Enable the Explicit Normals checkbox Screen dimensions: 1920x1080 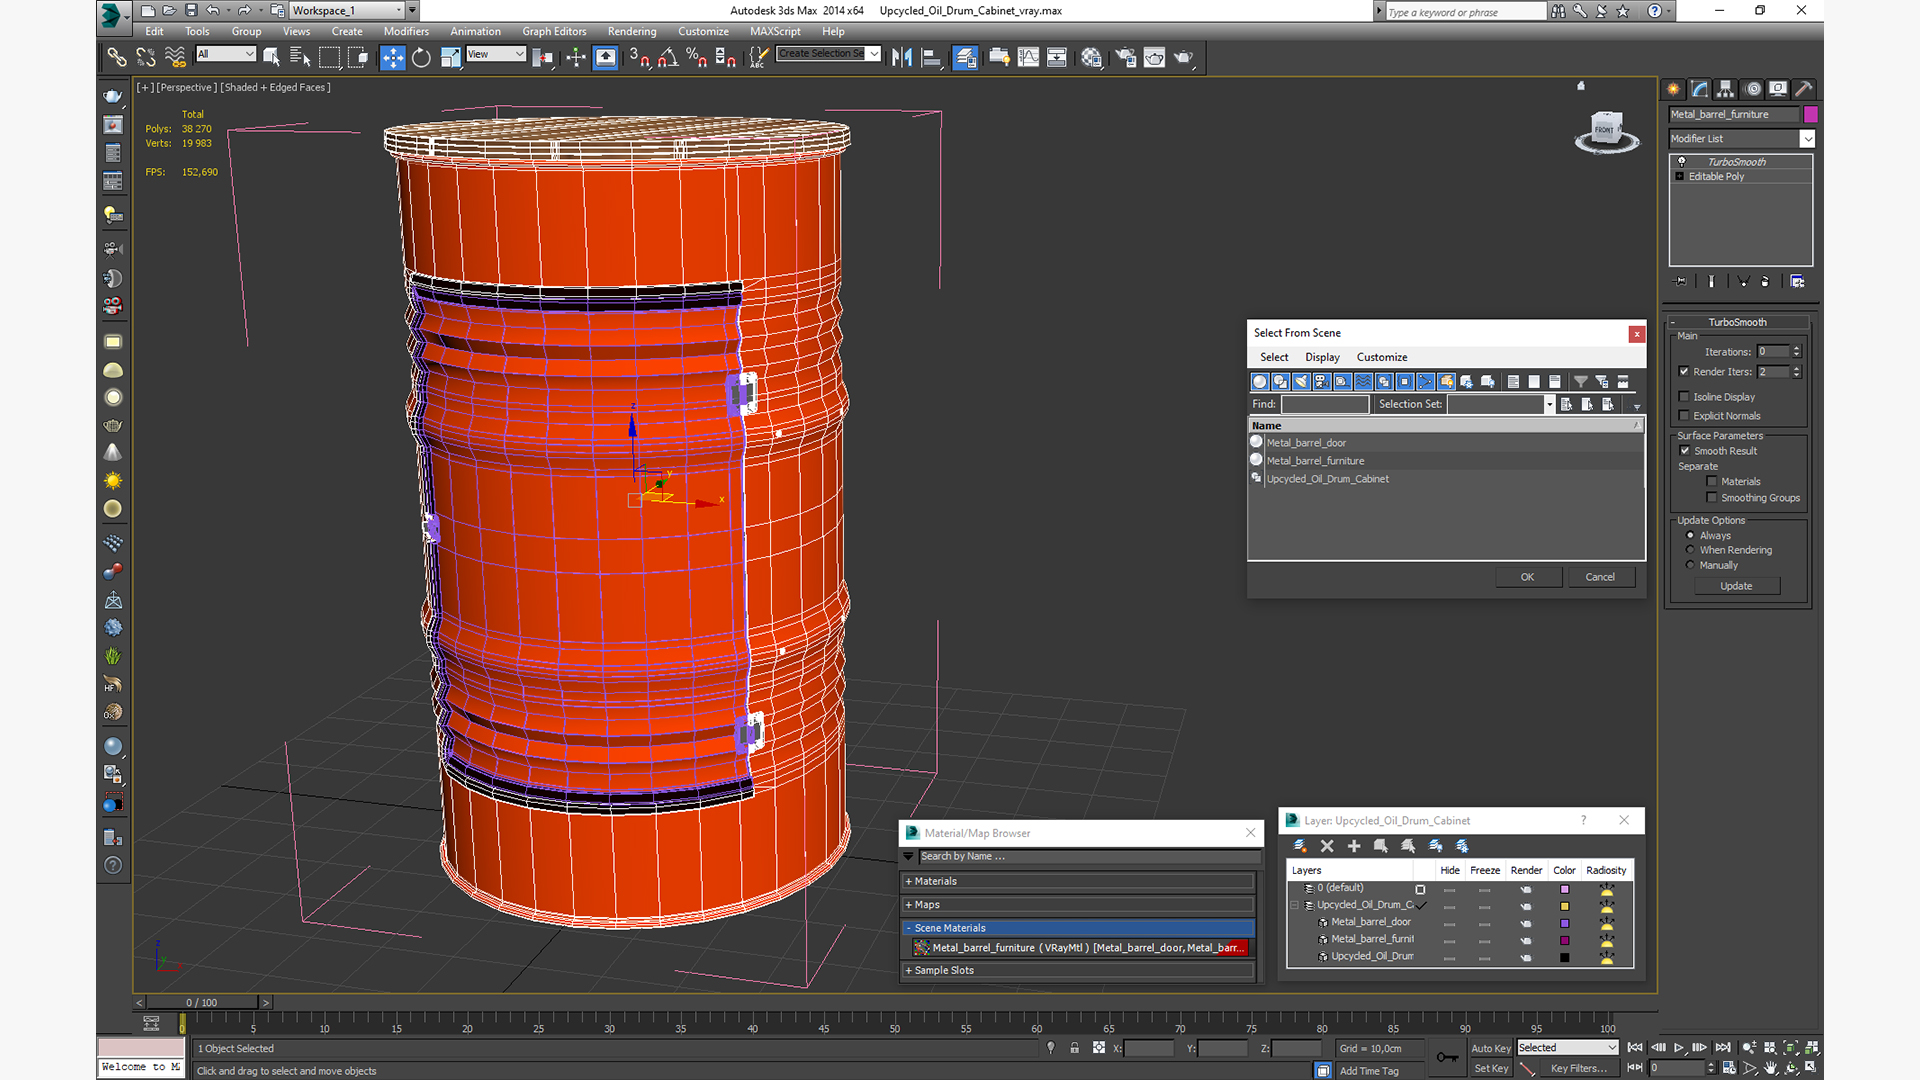[1684, 416]
